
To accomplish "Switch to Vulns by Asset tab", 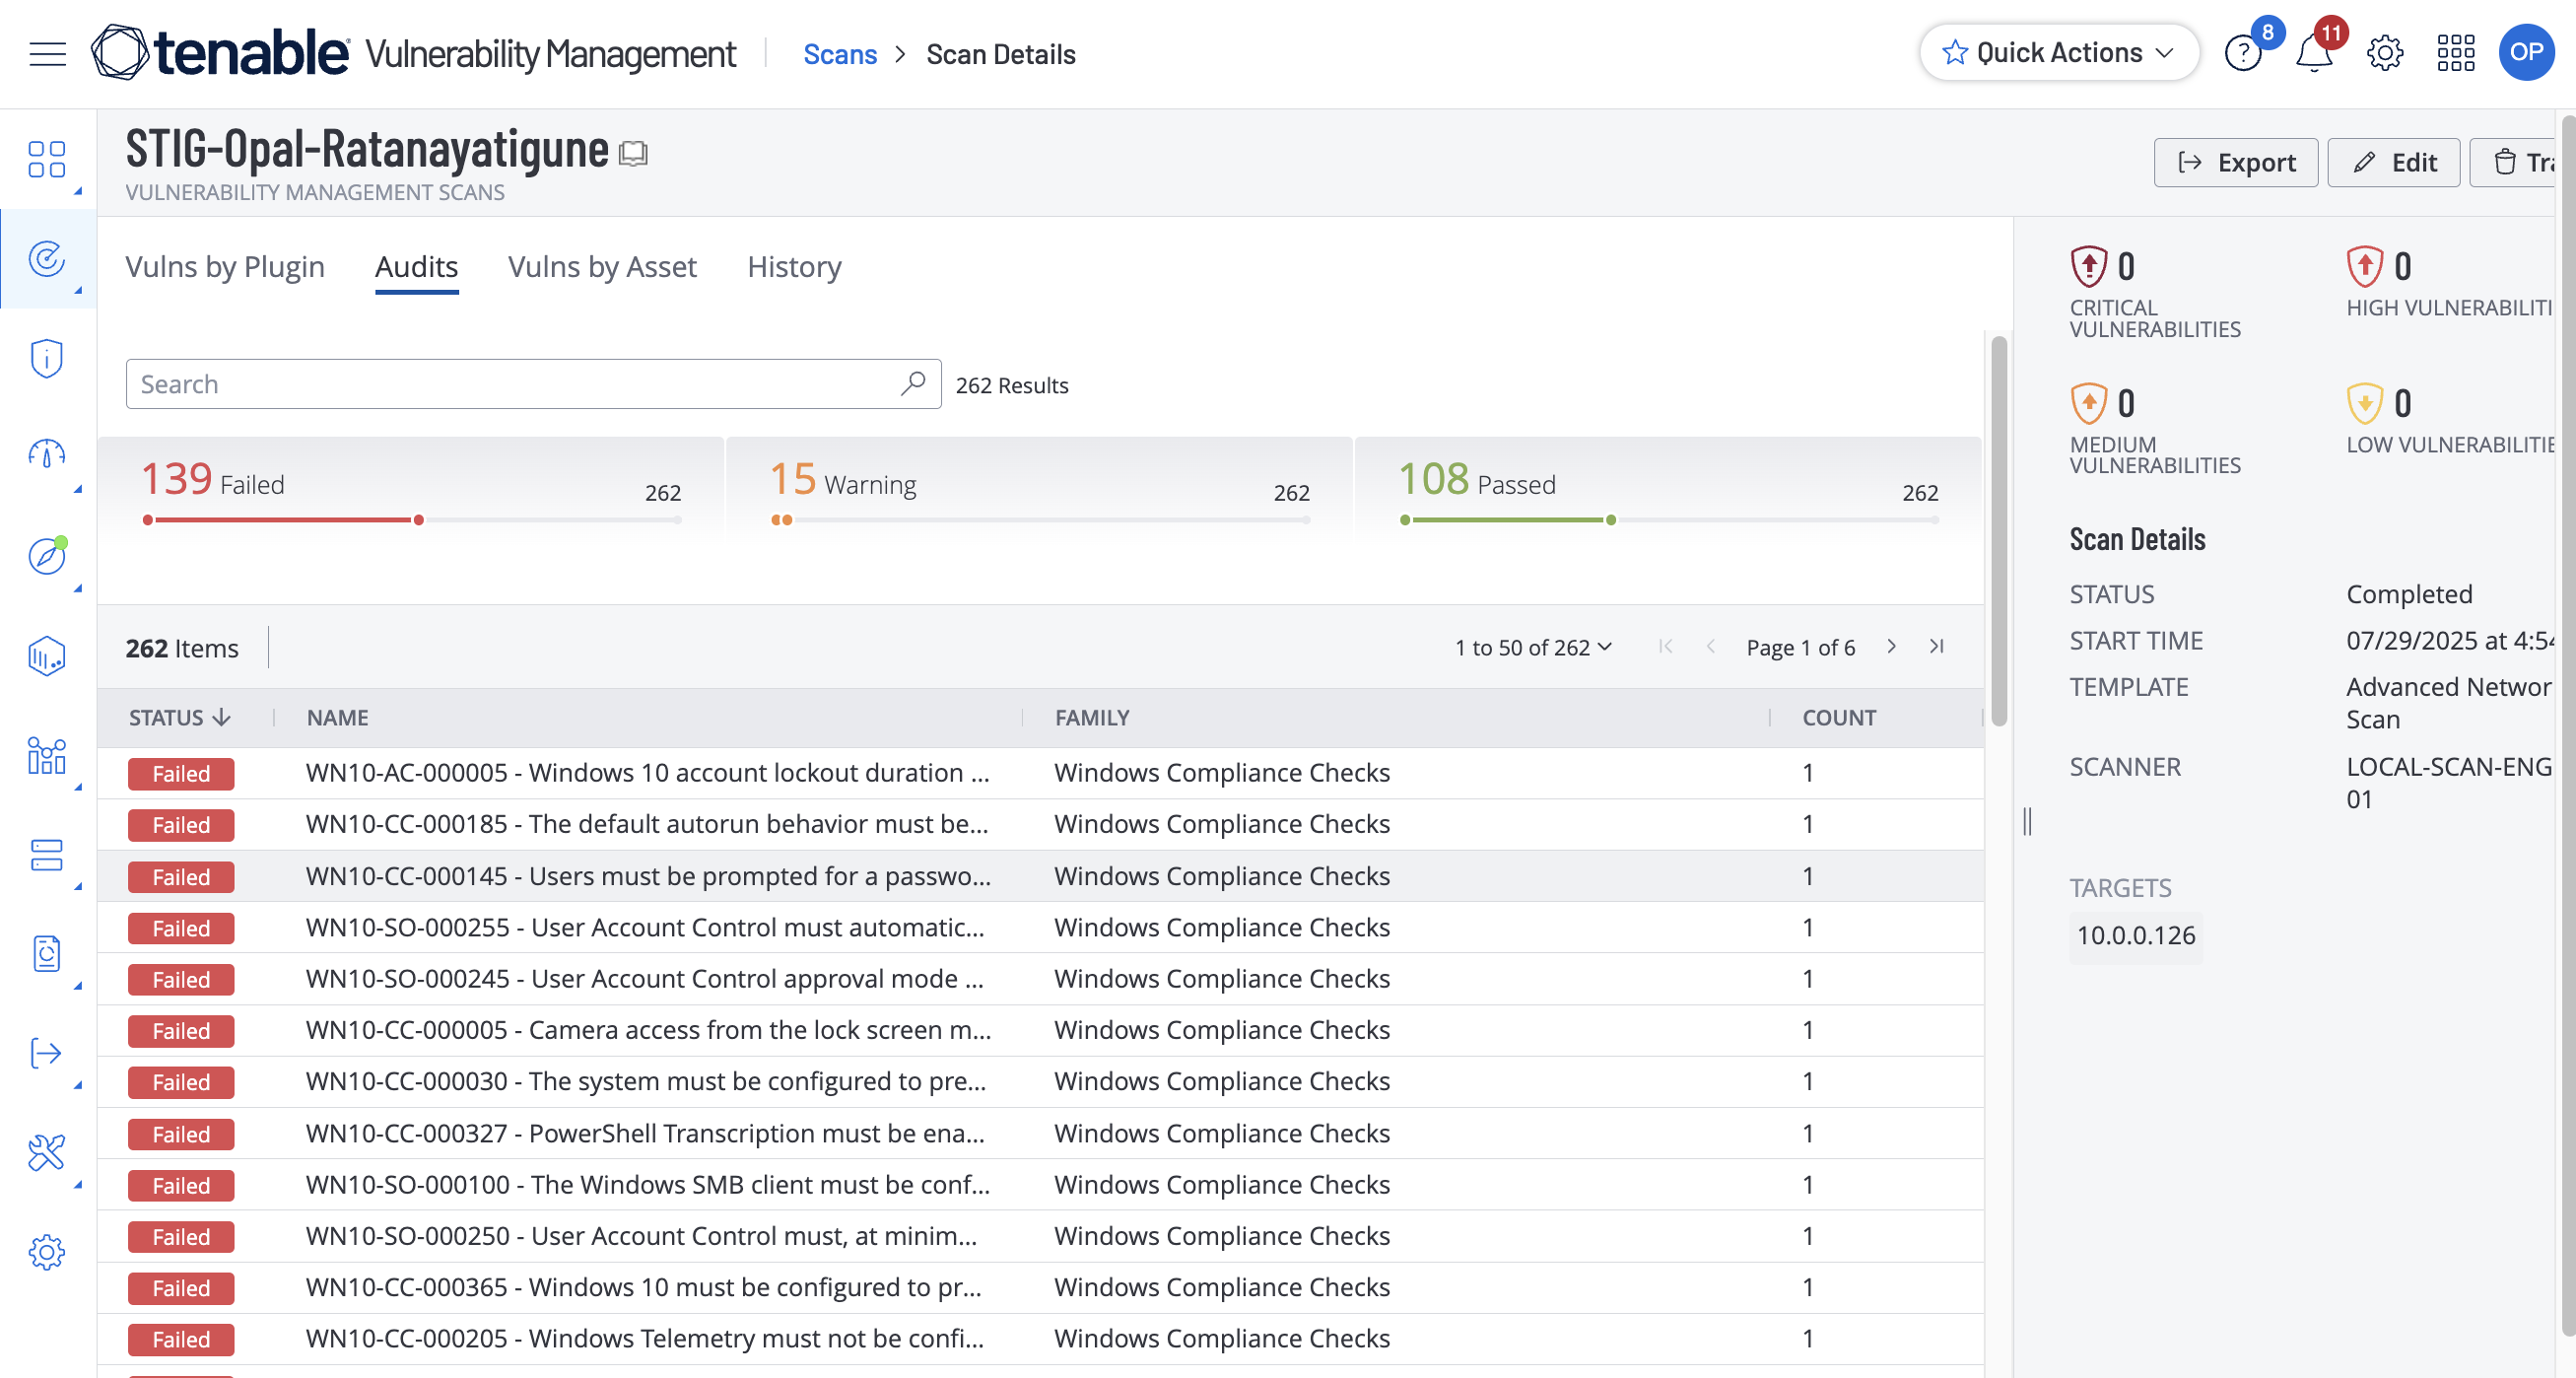I will pos(602,267).
